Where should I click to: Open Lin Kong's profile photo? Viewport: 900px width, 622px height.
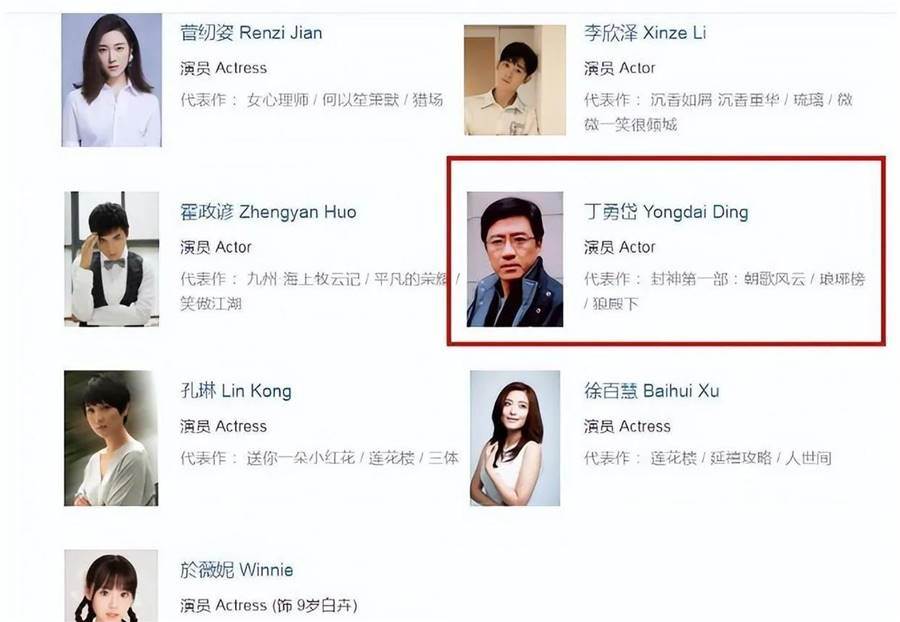(x=111, y=438)
